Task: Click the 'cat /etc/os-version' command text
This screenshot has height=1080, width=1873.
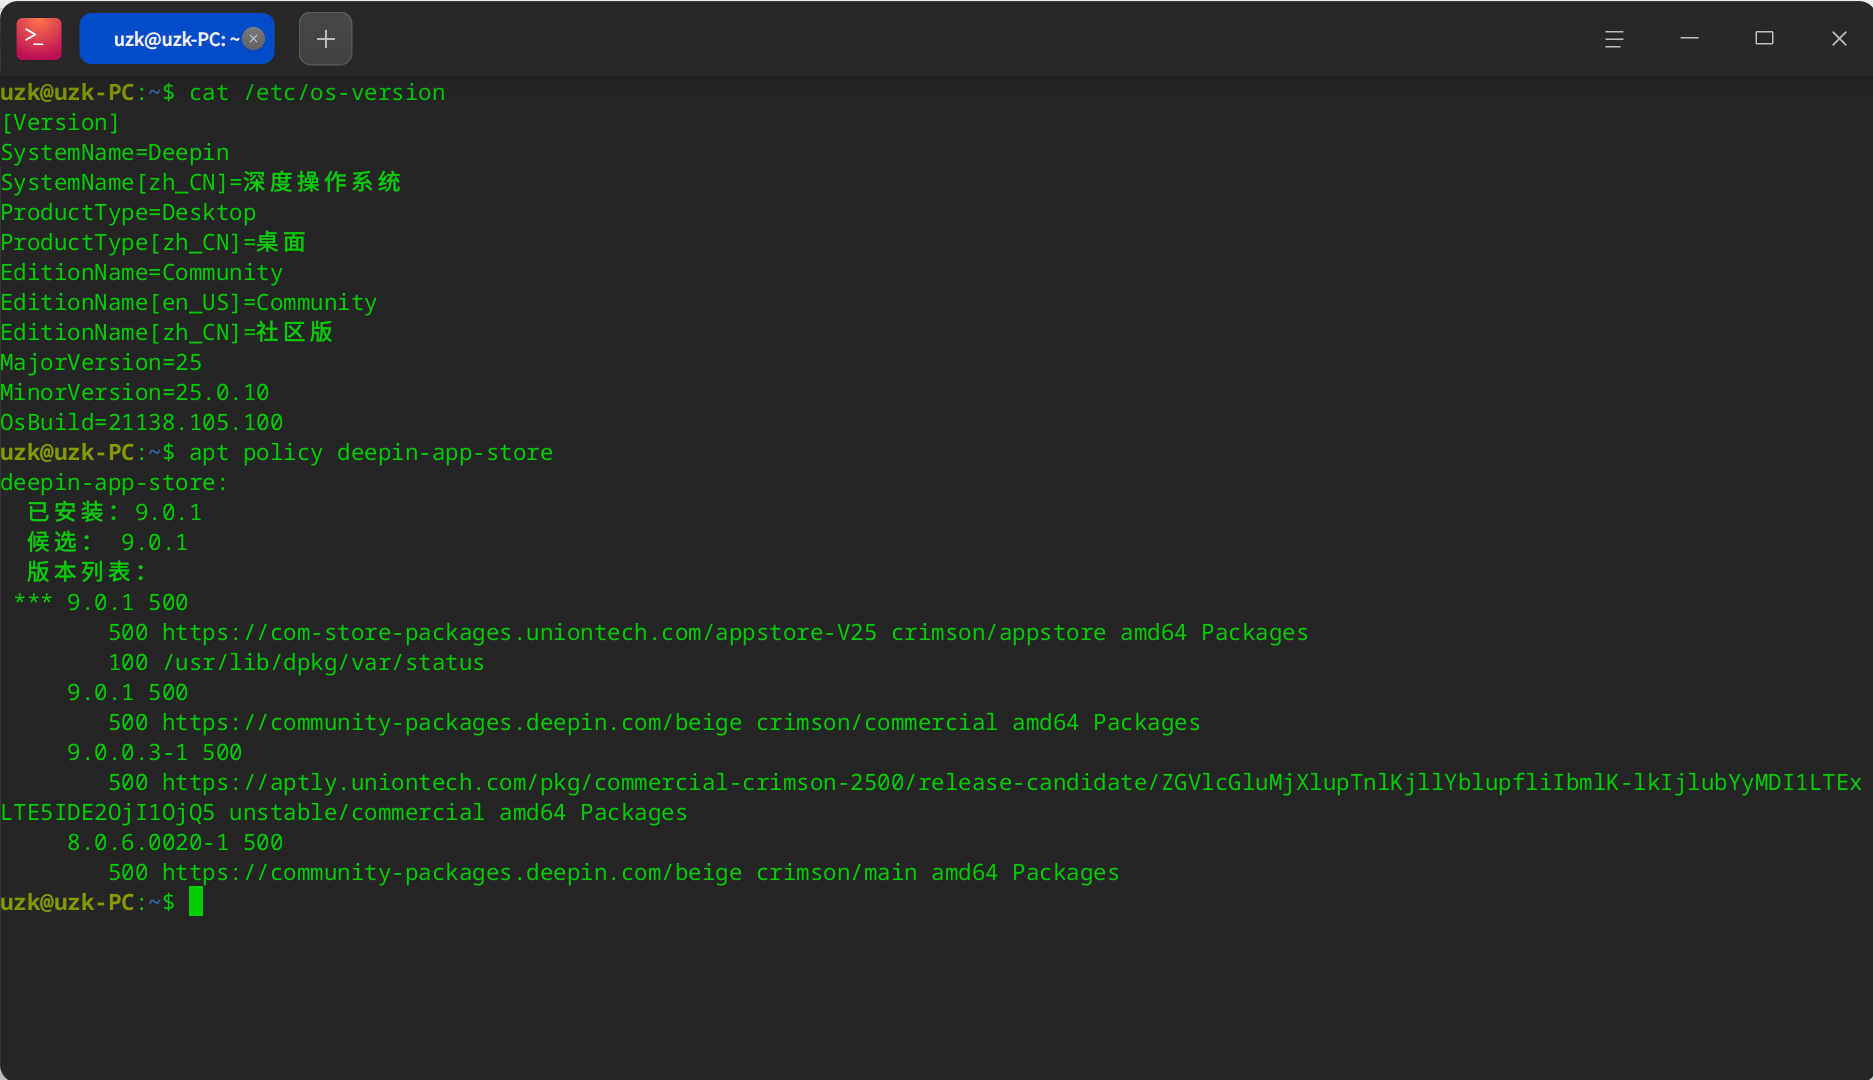Action: point(317,93)
